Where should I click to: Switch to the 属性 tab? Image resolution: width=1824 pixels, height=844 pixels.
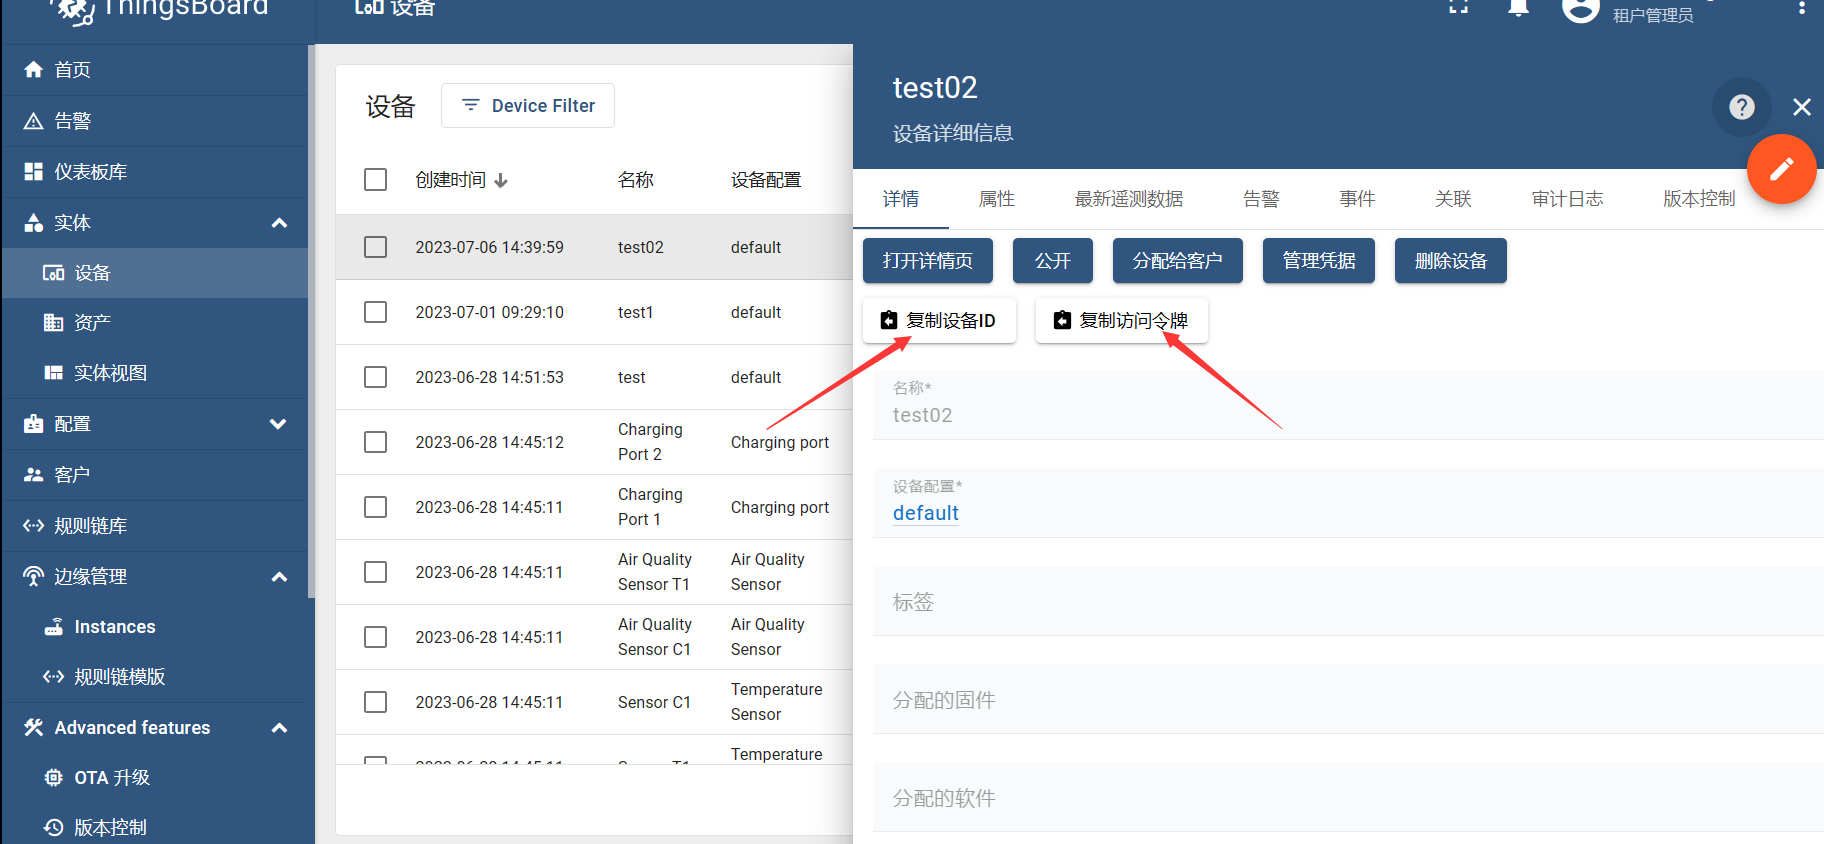[997, 199]
